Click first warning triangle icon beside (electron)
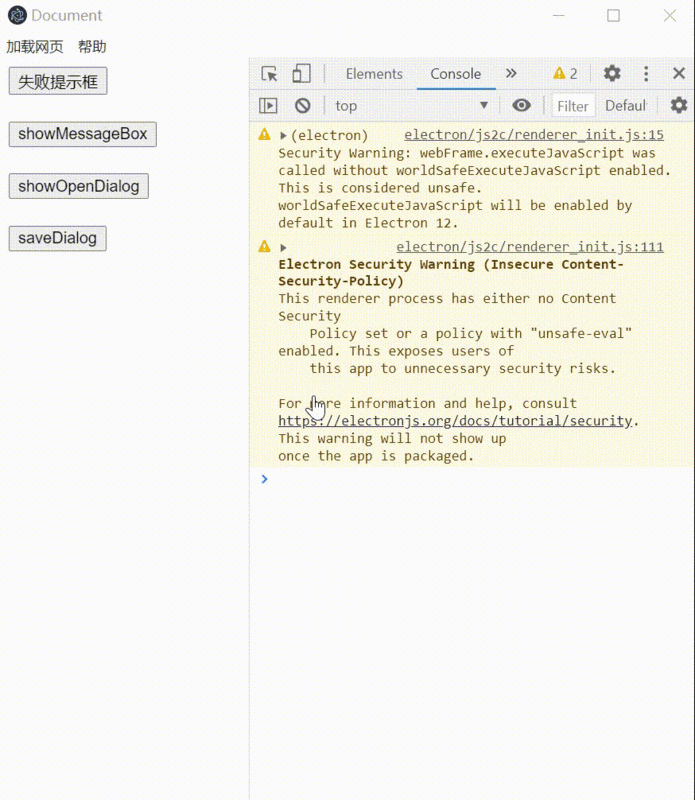The image size is (695, 800). tap(264, 135)
